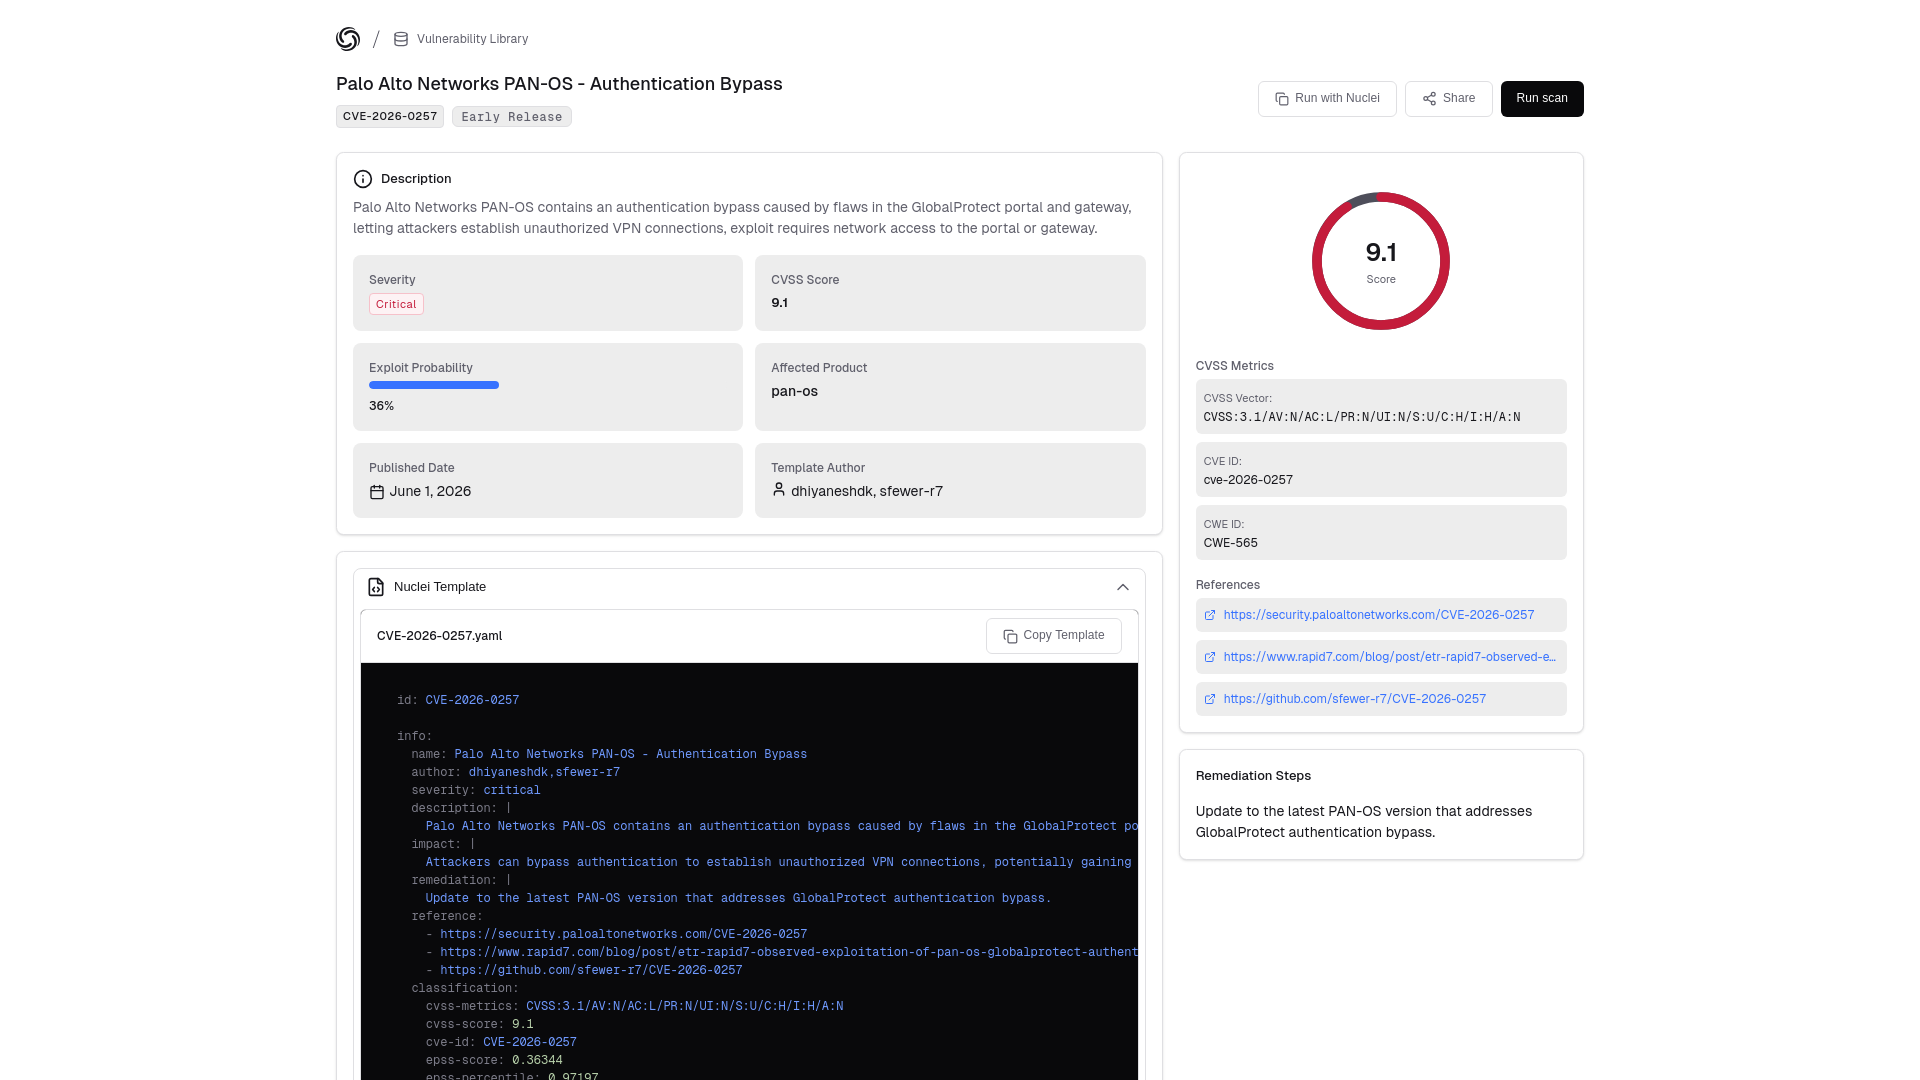This screenshot has height=1080, width=1920.
Task: Click external-link icon beside github reference
Action: 1210,699
